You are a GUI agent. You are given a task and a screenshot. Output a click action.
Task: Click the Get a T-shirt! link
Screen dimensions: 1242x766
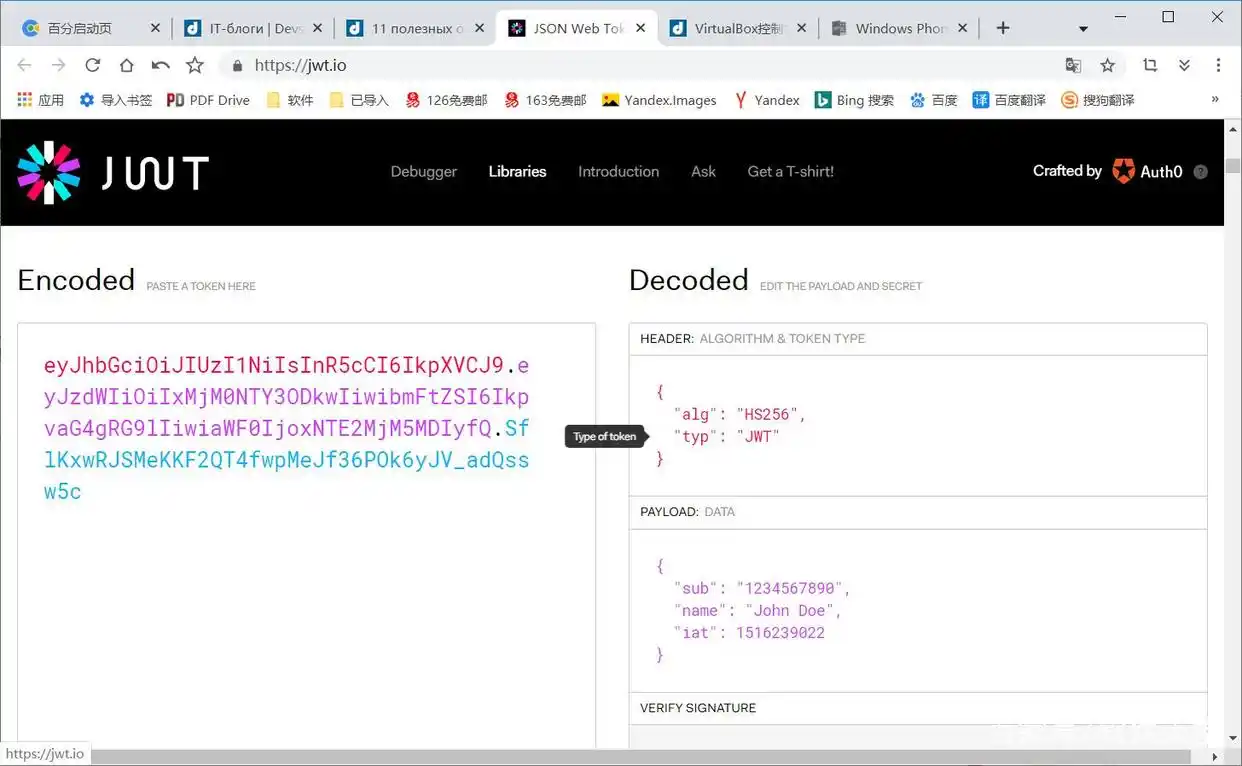[790, 171]
